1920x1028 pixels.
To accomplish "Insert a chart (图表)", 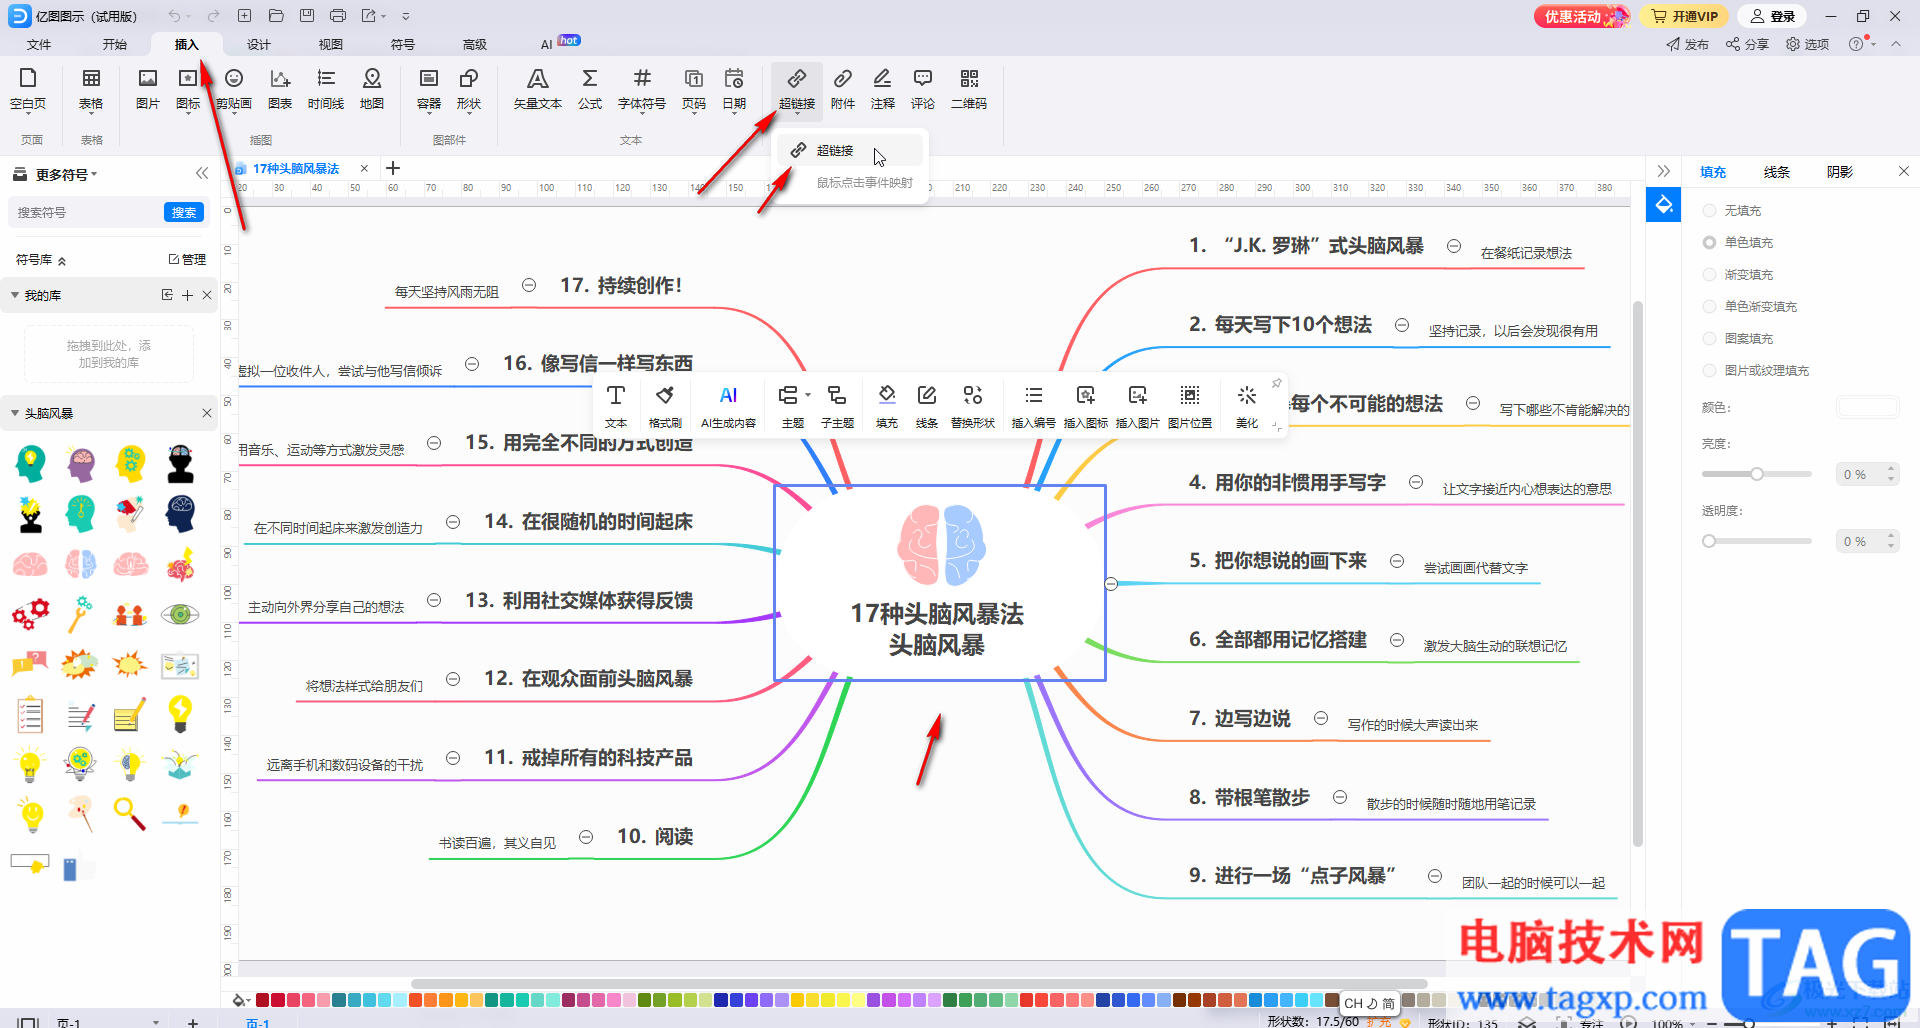I will tap(280, 88).
